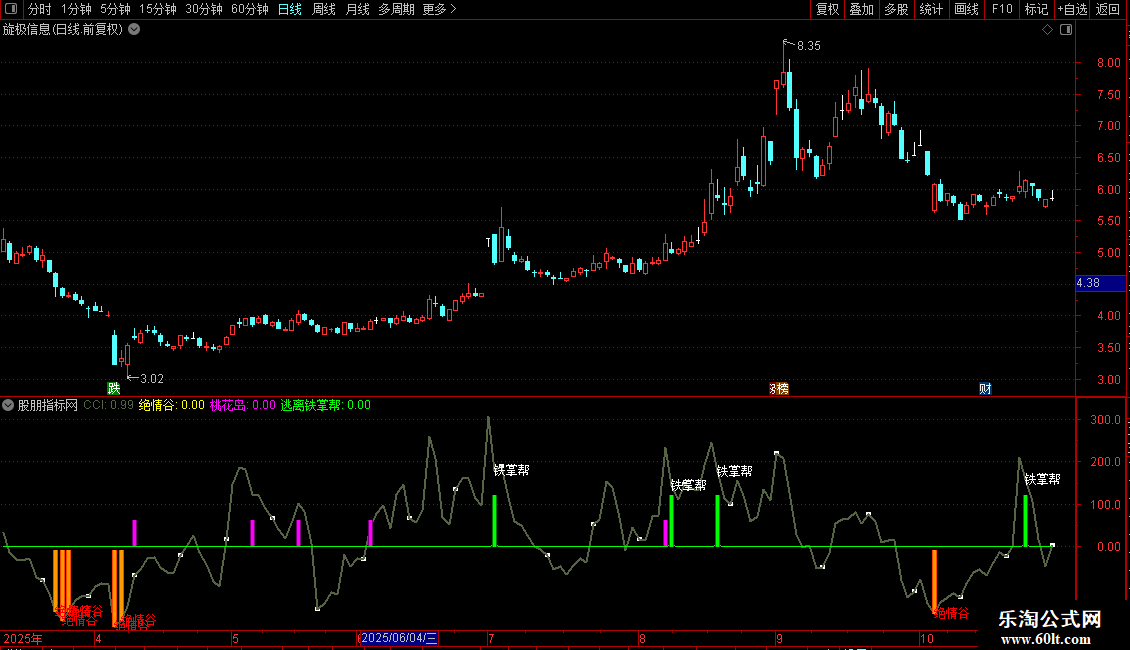Click month 9 on the time axis

click(x=779, y=638)
